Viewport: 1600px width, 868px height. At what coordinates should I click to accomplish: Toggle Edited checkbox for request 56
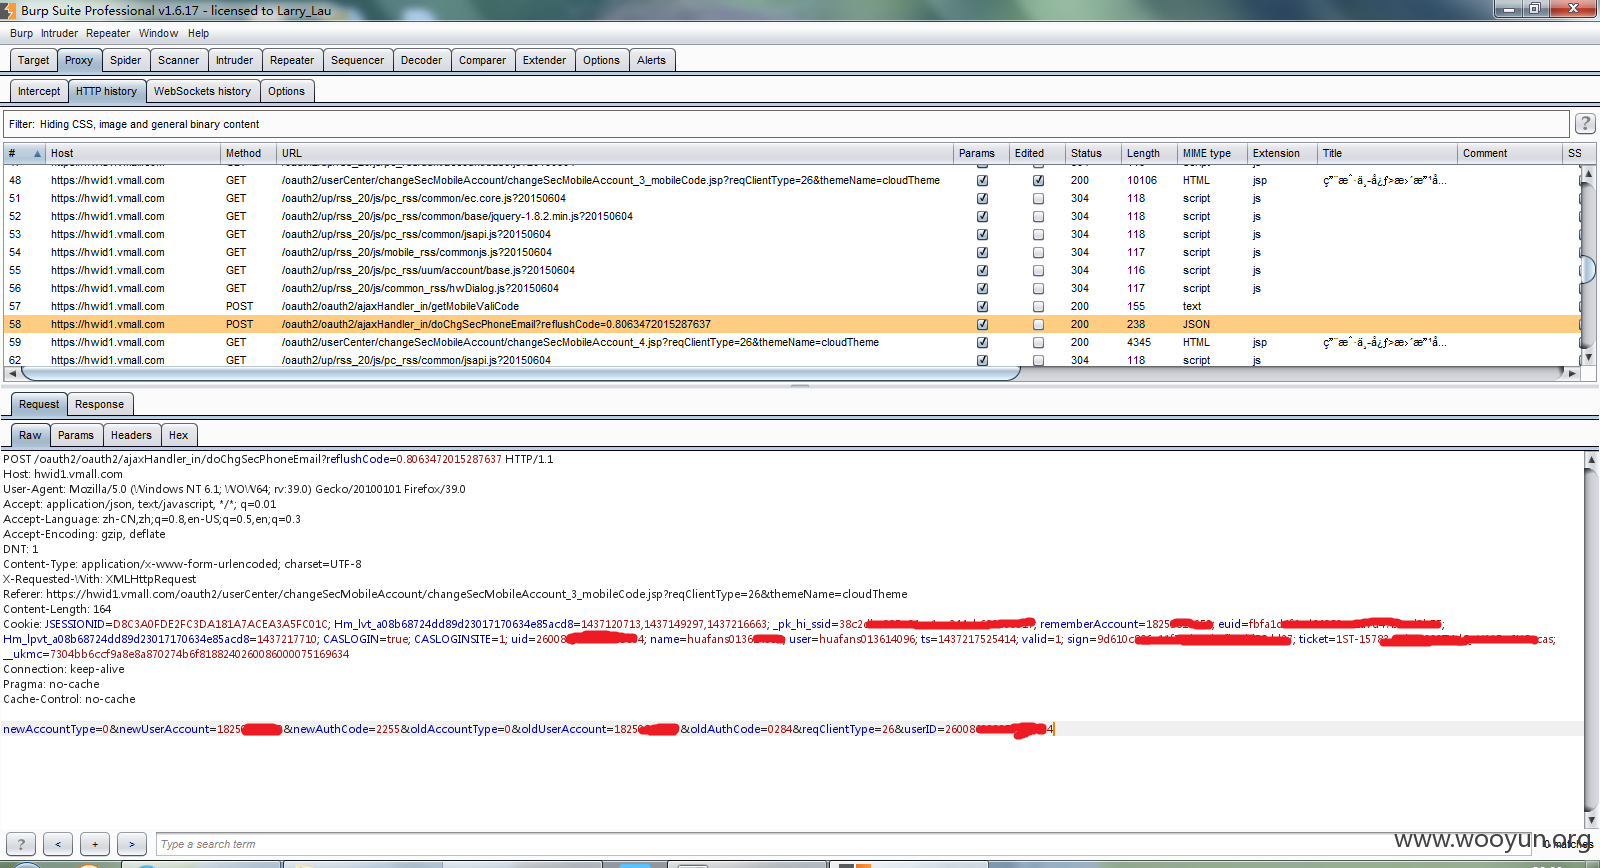point(1038,289)
